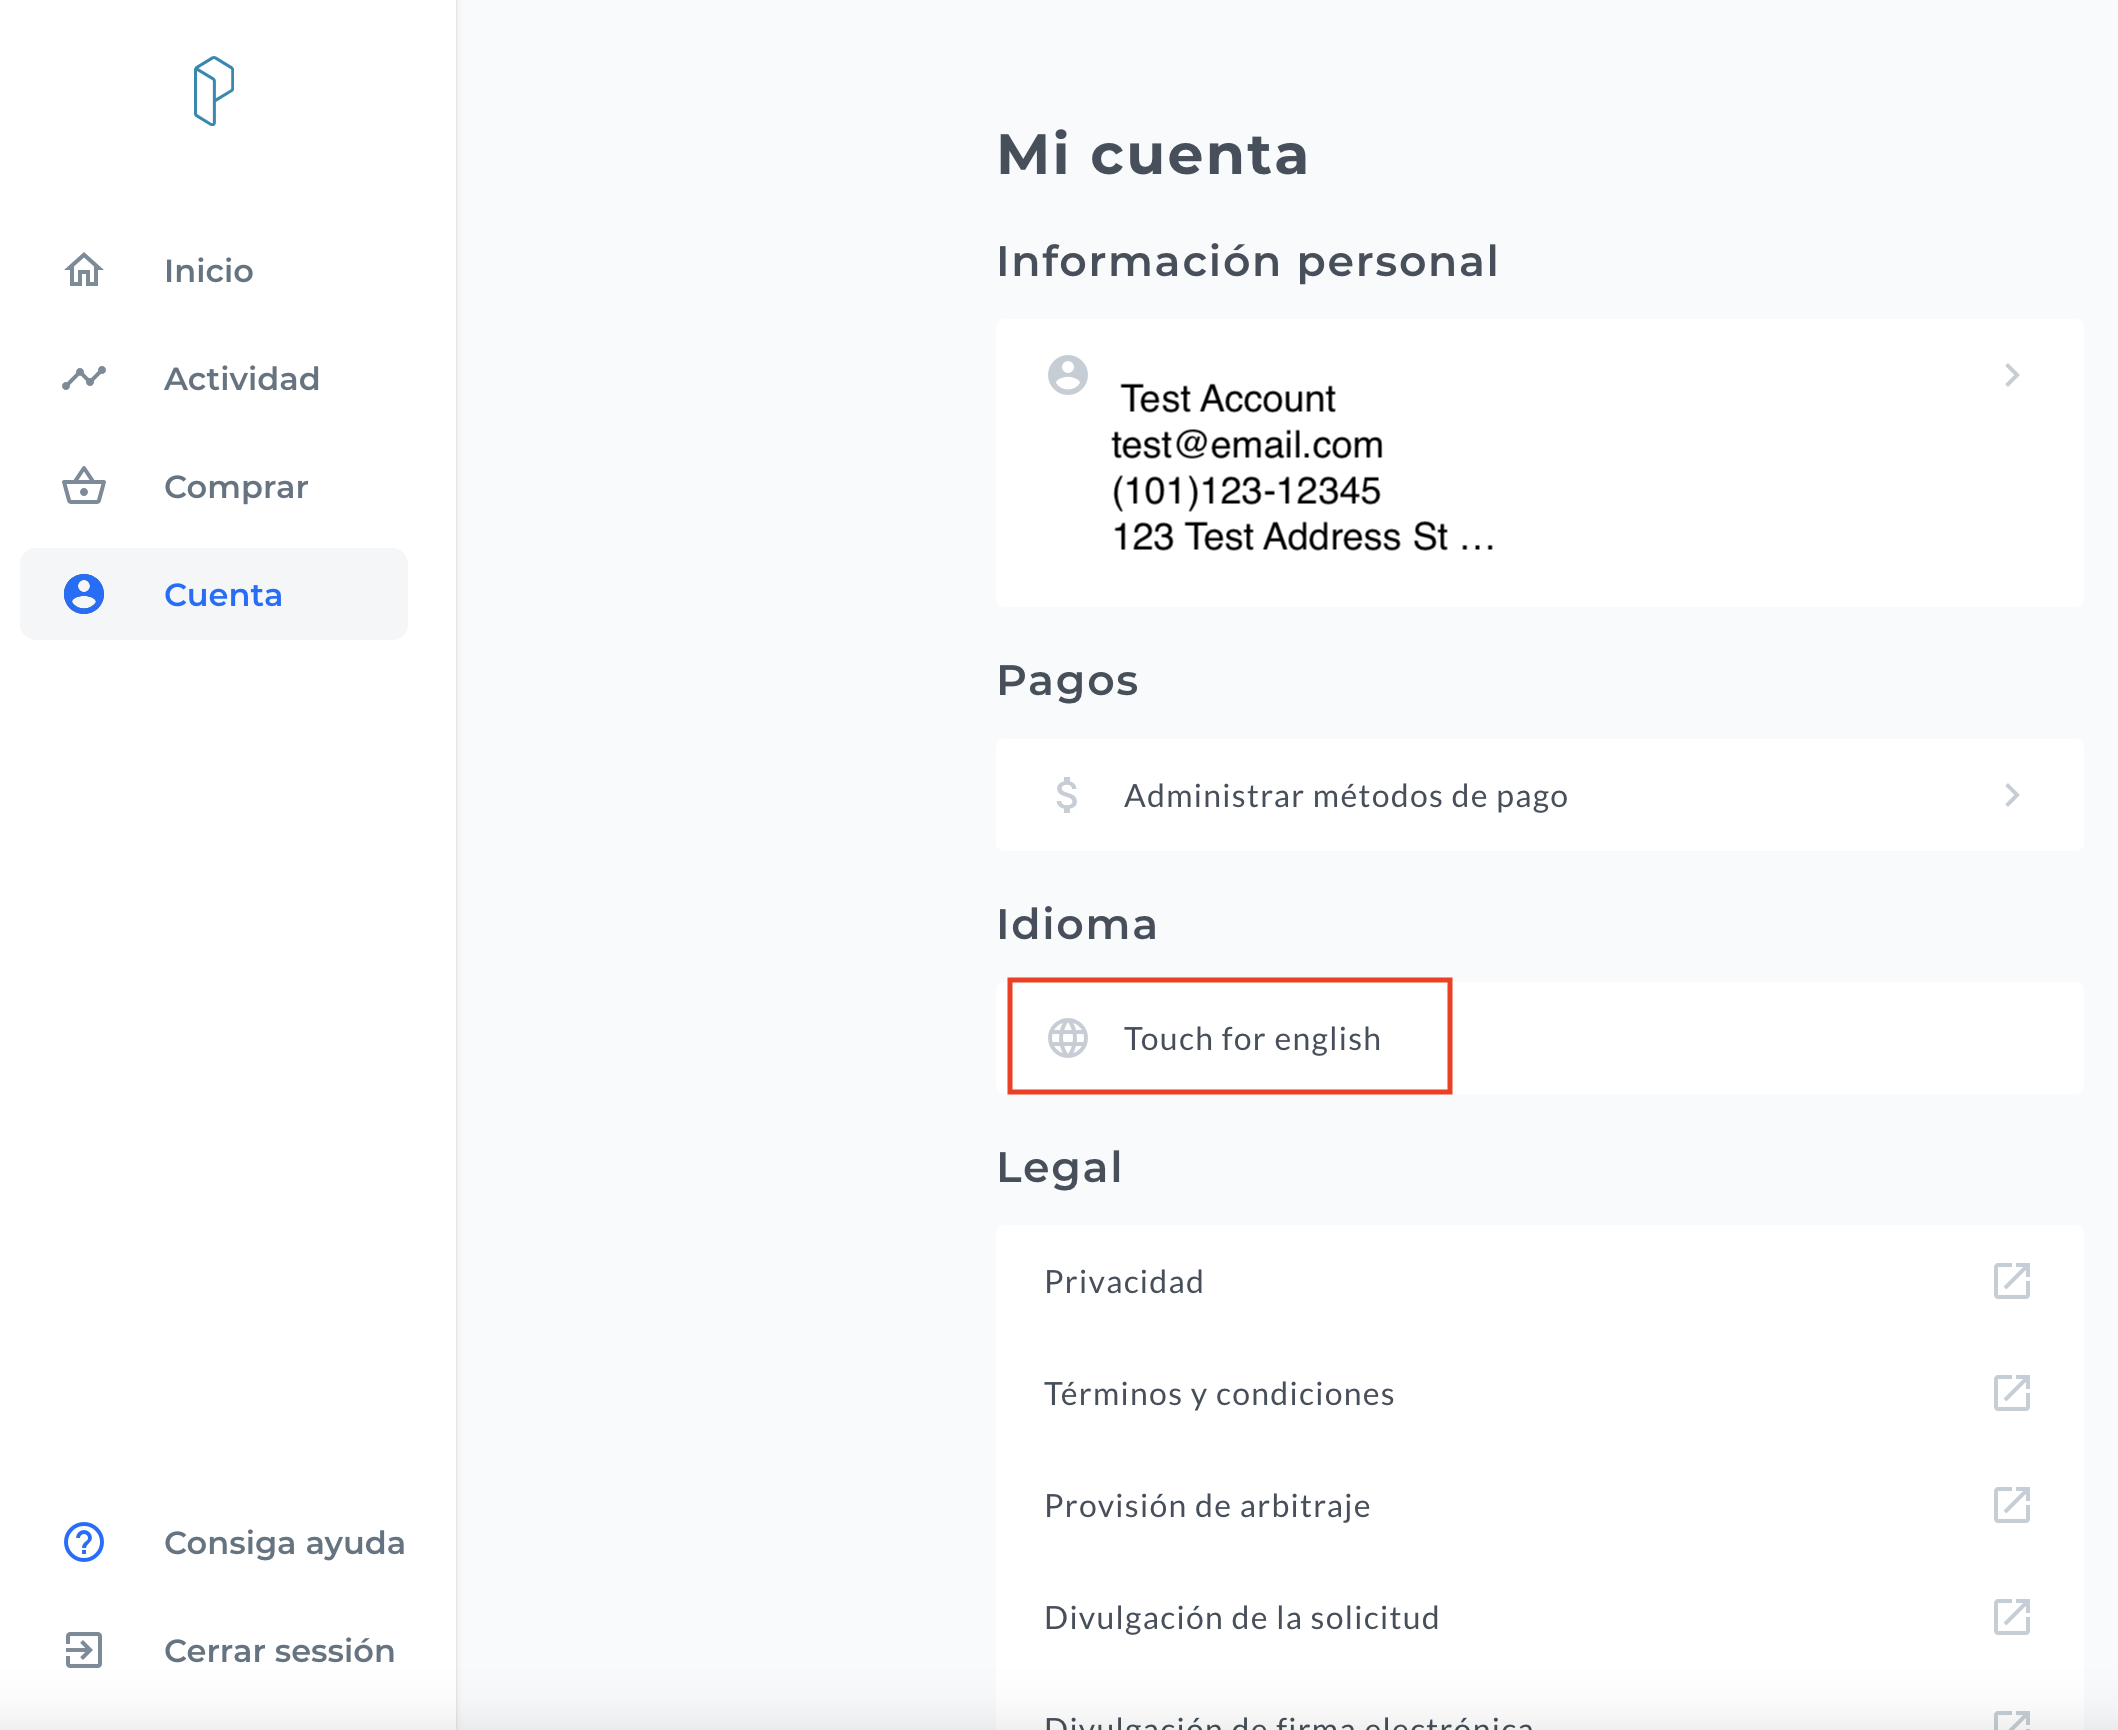The height and width of the screenshot is (1730, 2118).
Task: Click the globe icon in Idioma
Action: pos(1068,1038)
